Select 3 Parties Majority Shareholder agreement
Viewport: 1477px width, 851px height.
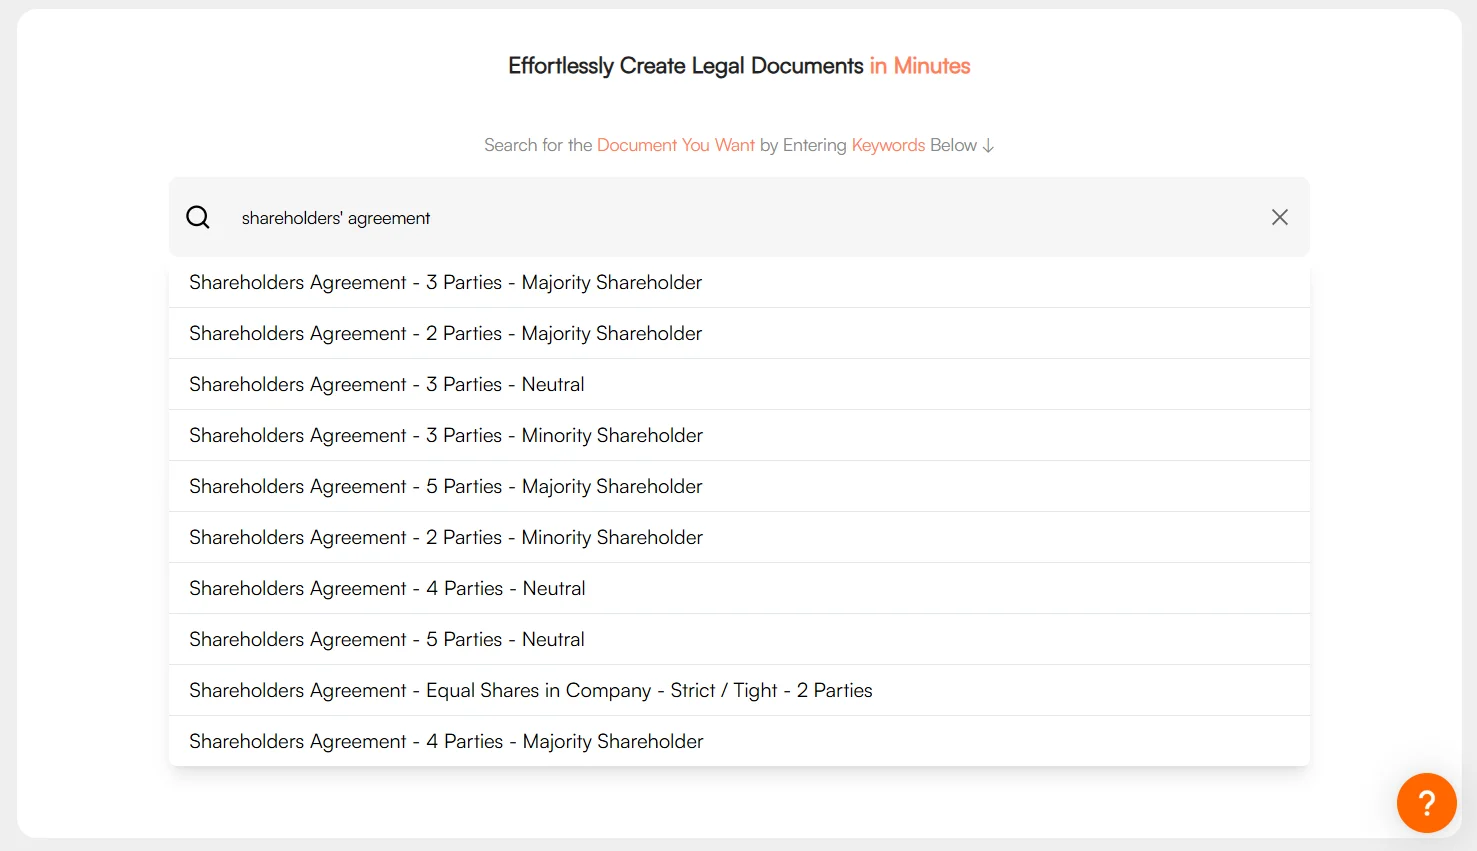pos(445,283)
